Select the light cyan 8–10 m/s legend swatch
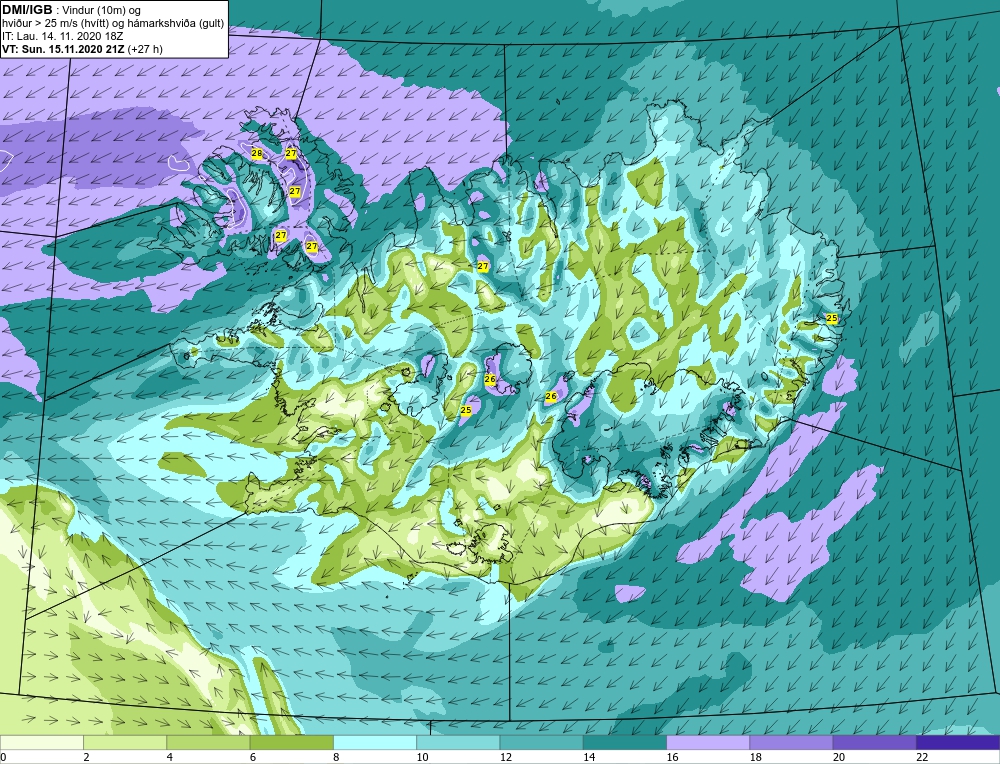 tap(375, 742)
